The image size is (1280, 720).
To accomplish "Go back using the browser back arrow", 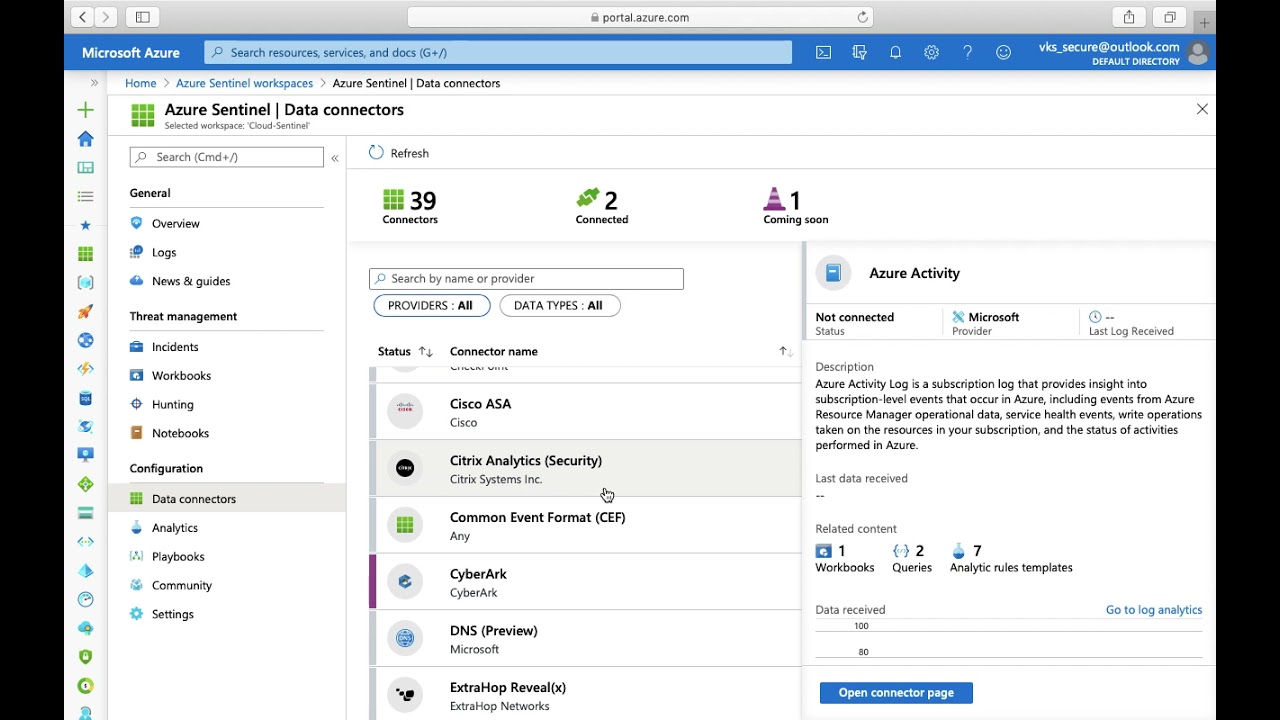I will click(x=82, y=17).
